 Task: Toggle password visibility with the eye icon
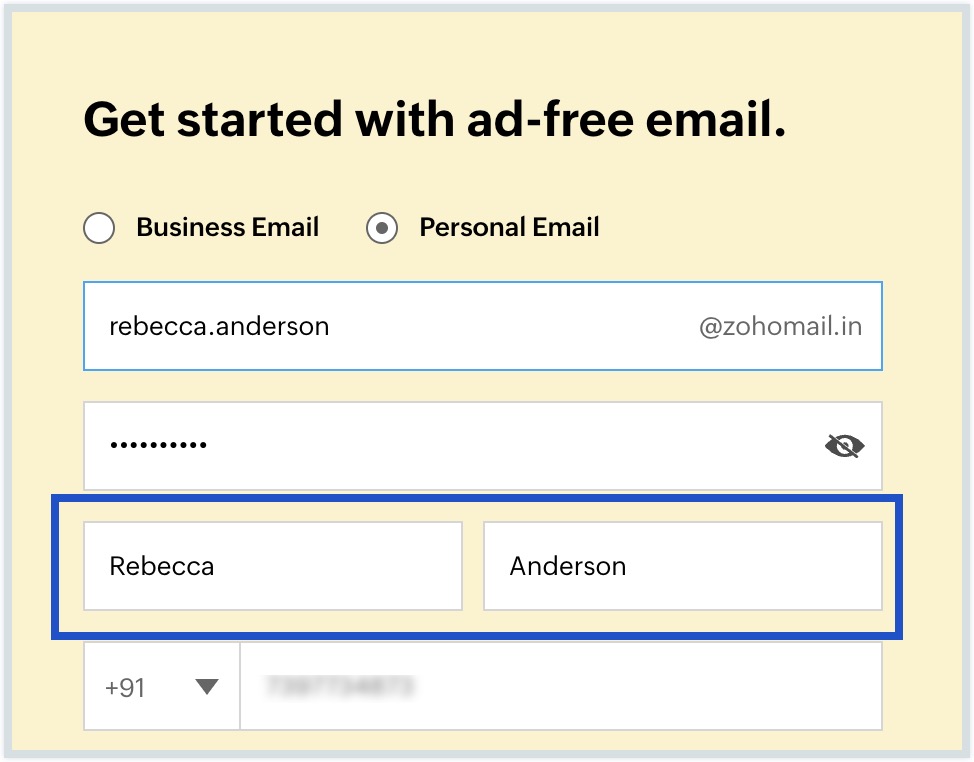click(844, 446)
